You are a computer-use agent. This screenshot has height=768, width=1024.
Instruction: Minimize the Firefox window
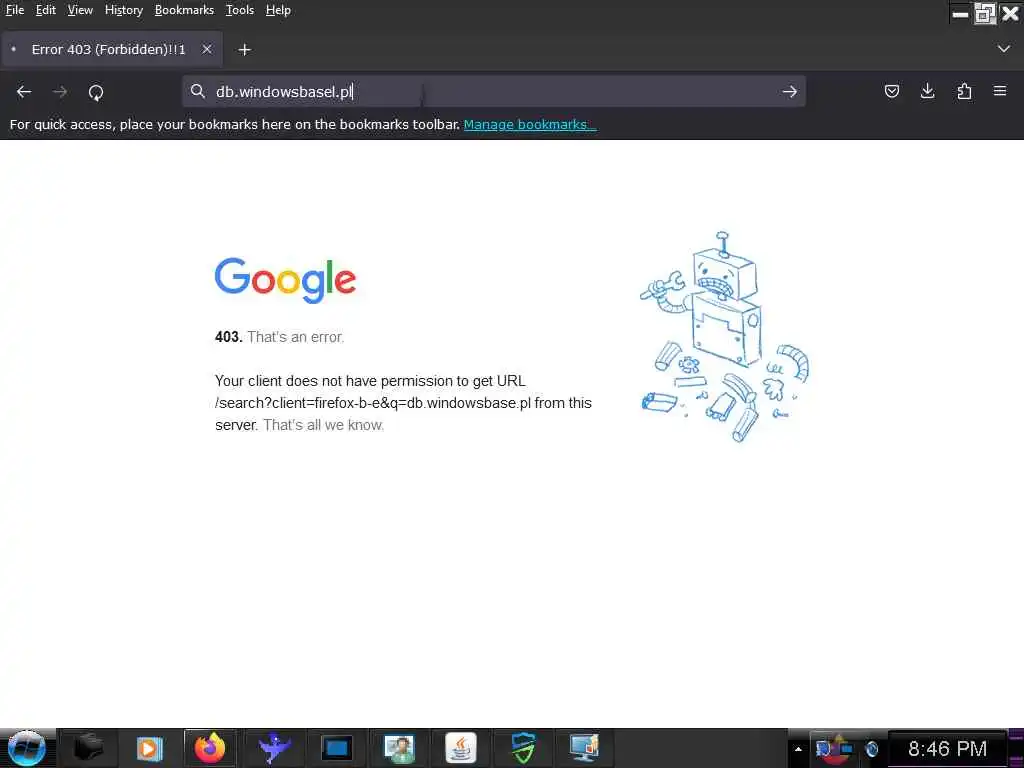coord(960,14)
